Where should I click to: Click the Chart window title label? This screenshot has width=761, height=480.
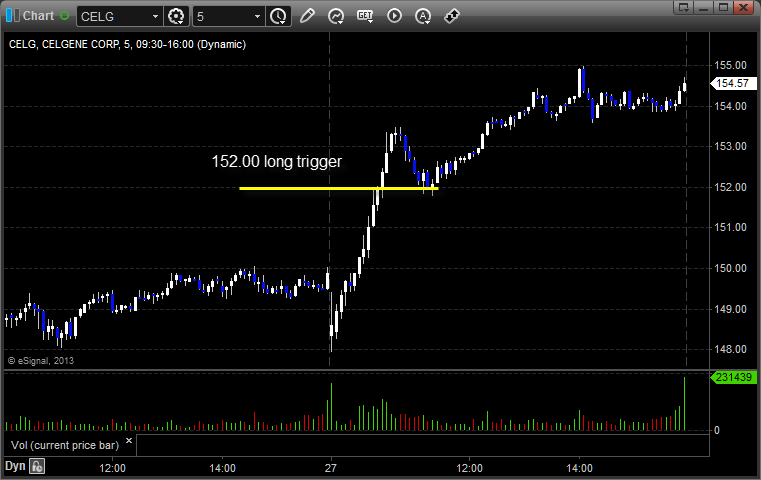[38, 16]
